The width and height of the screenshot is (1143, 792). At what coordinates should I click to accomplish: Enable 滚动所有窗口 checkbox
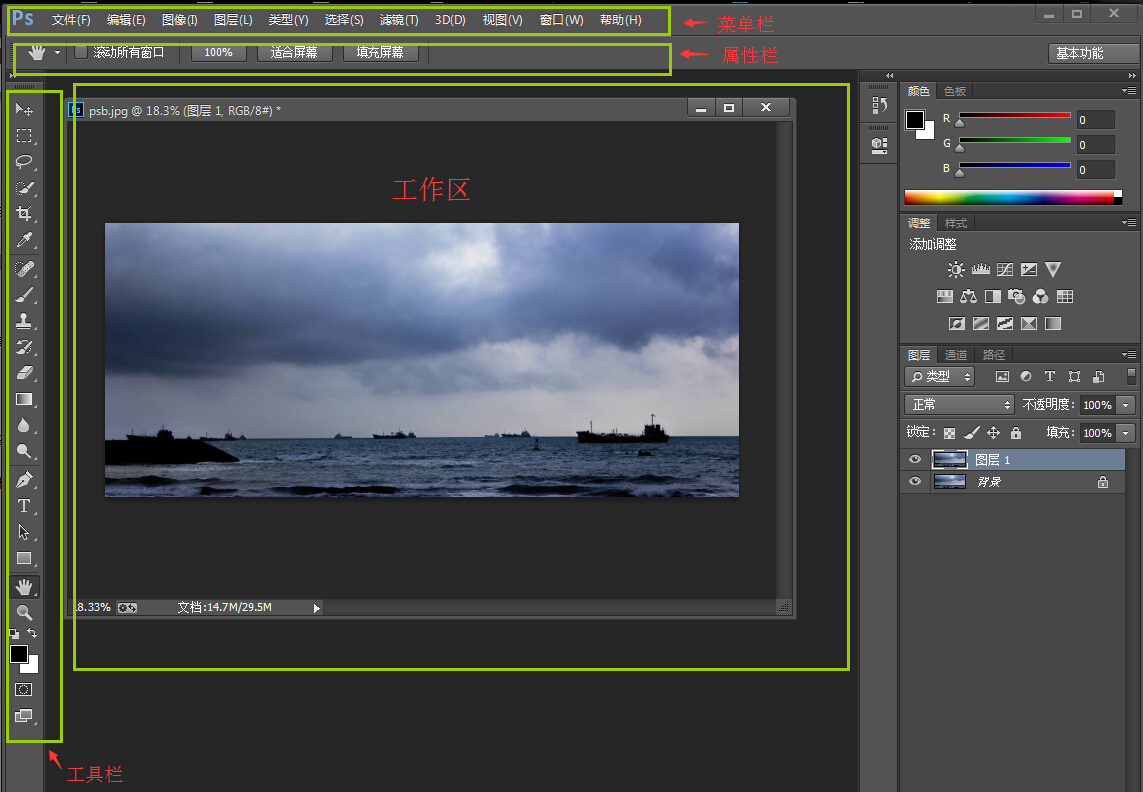tap(81, 52)
